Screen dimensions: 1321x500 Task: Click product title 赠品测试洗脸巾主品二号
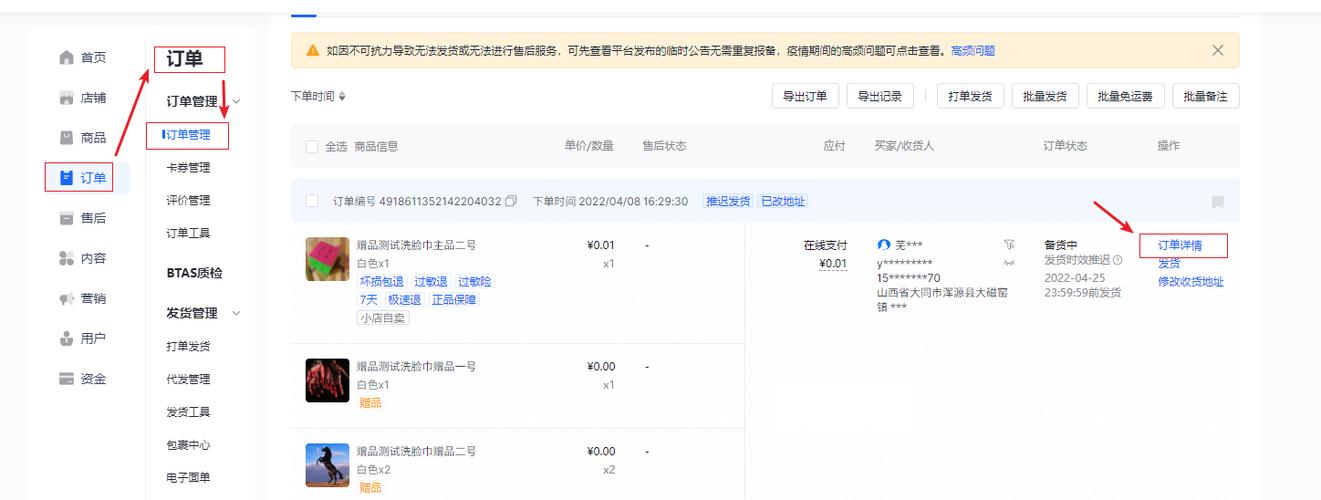point(416,245)
